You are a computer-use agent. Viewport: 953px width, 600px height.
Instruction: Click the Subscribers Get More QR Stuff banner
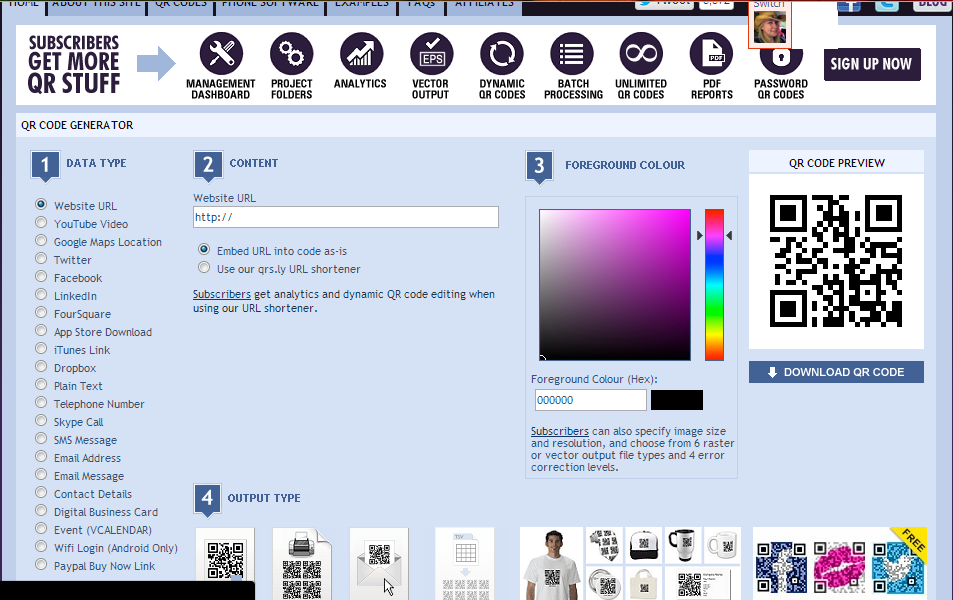[74, 64]
